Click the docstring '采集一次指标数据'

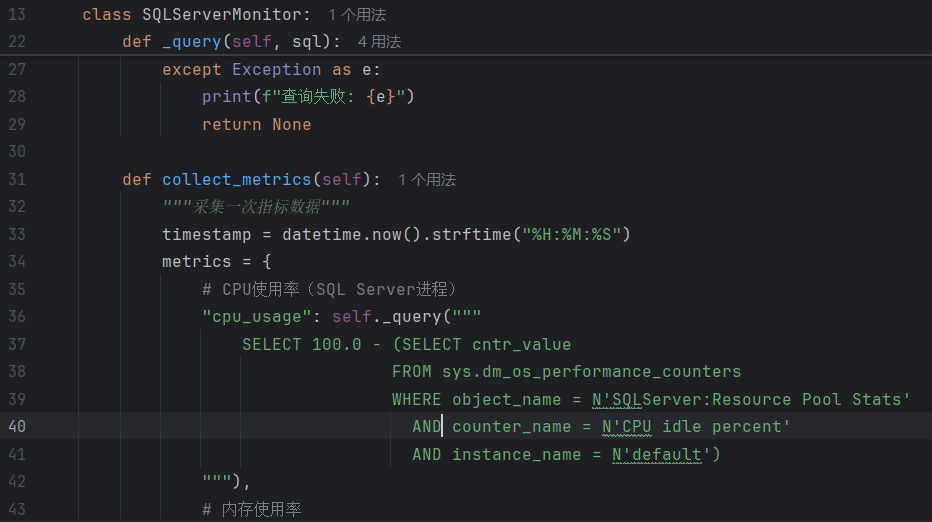(256, 206)
